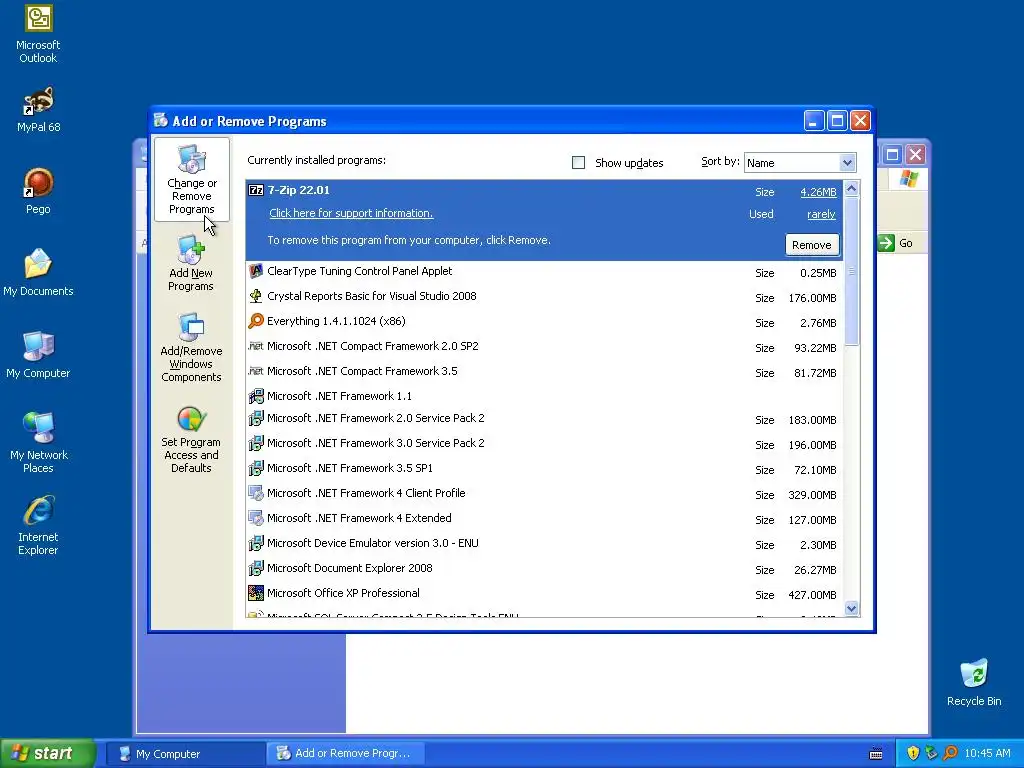The width and height of the screenshot is (1024, 768).
Task: Select ClearType Tuning Control Panel Applet entry
Action: click(544, 272)
